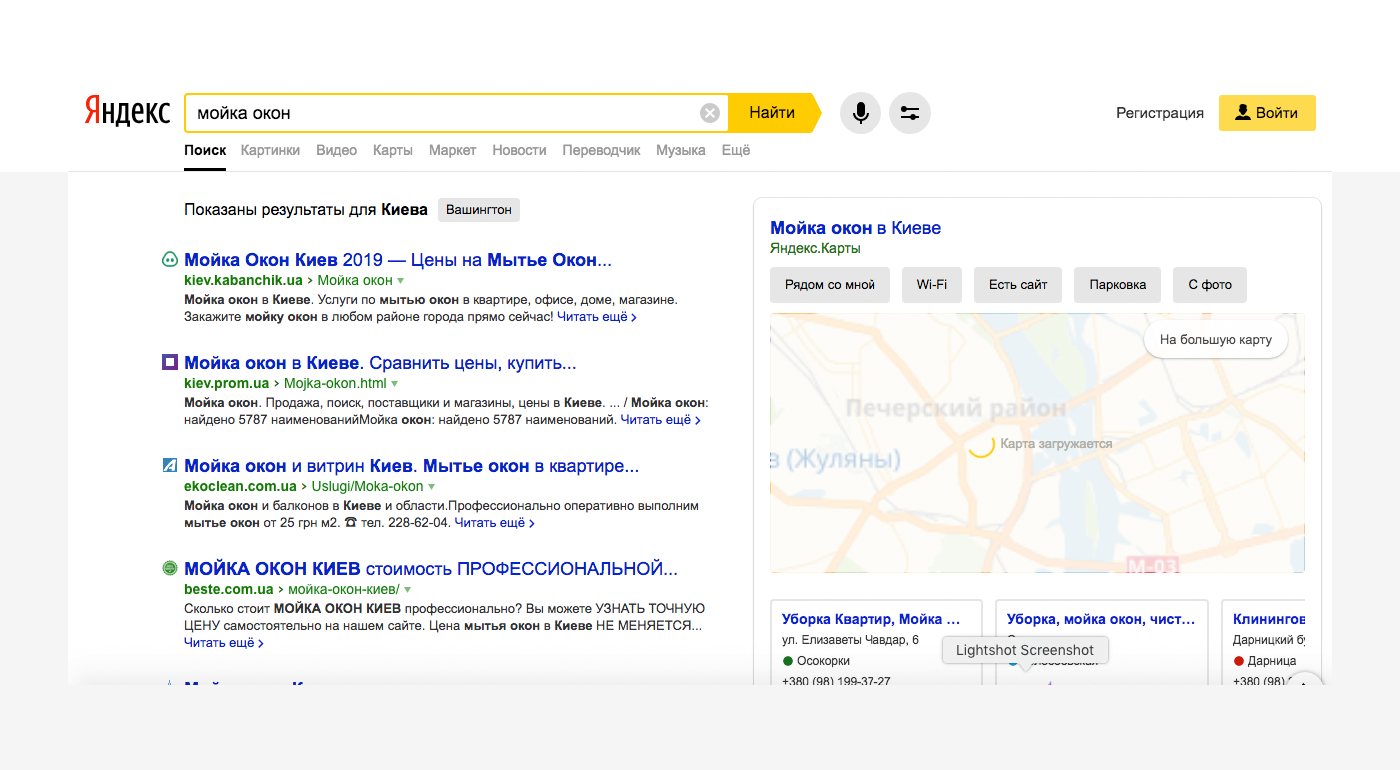Enable the Рядом со мной filter
The width and height of the screenshot is (1400, 770).
[x=830, y=285]
